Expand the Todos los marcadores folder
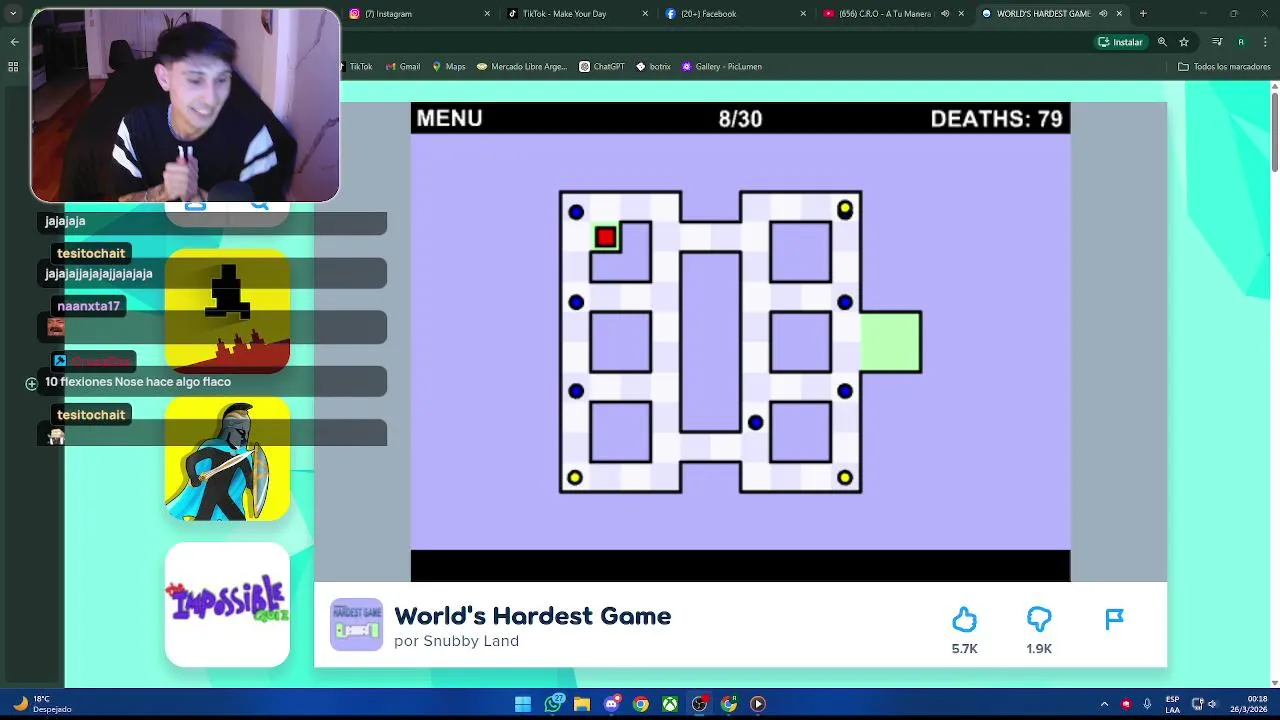The height and width of the screenshot is (720, 1280). tap(1224, 67)
